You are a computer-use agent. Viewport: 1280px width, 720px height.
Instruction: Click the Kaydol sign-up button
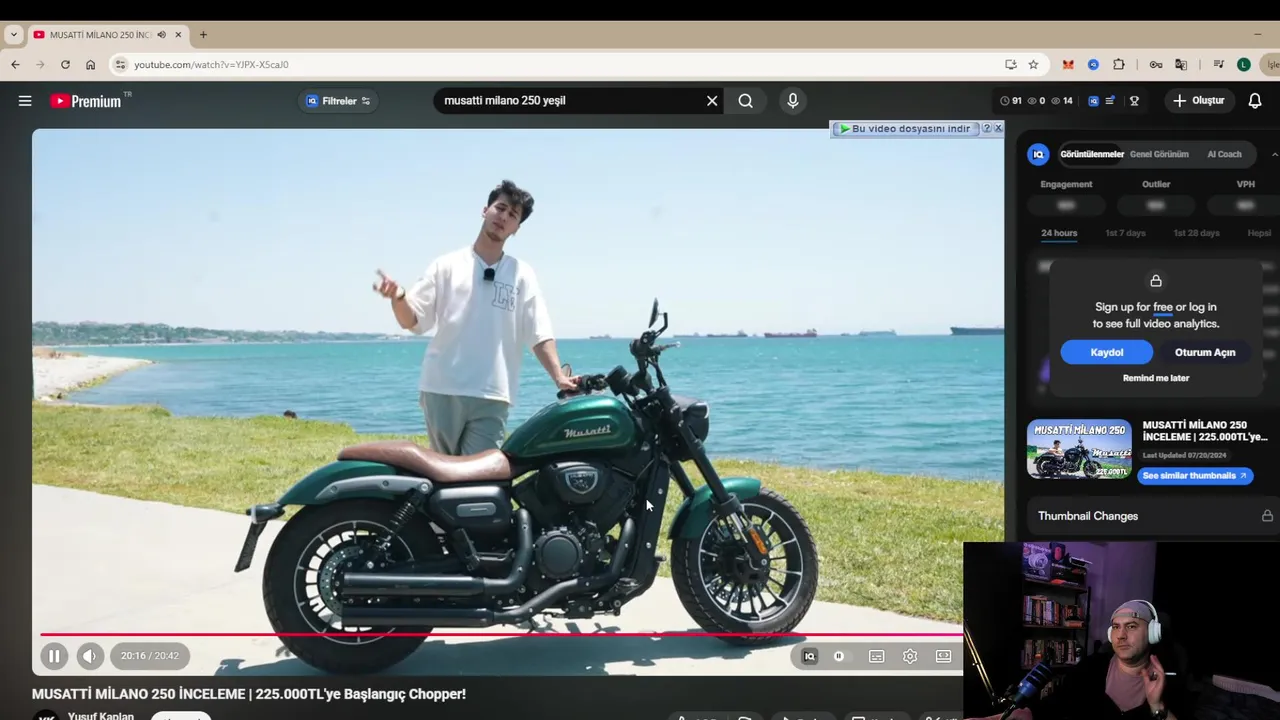click(1107, 352)
